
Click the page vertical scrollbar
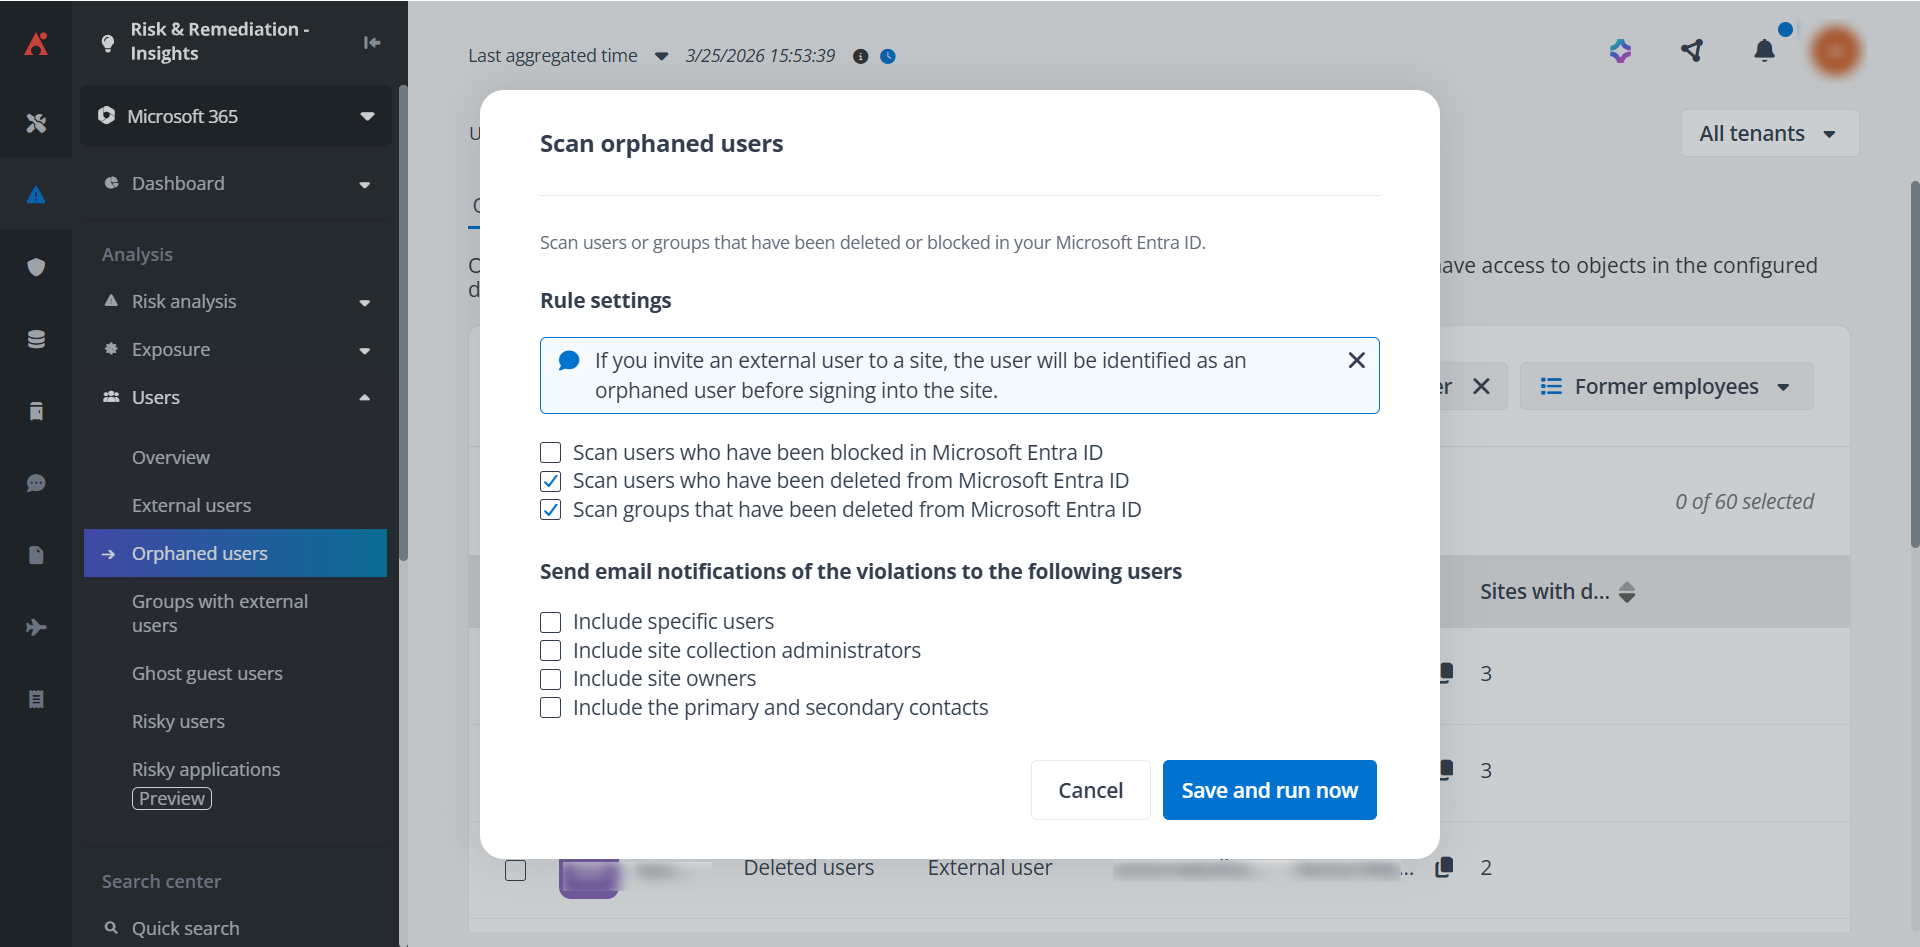click(x=1914, y=364)
